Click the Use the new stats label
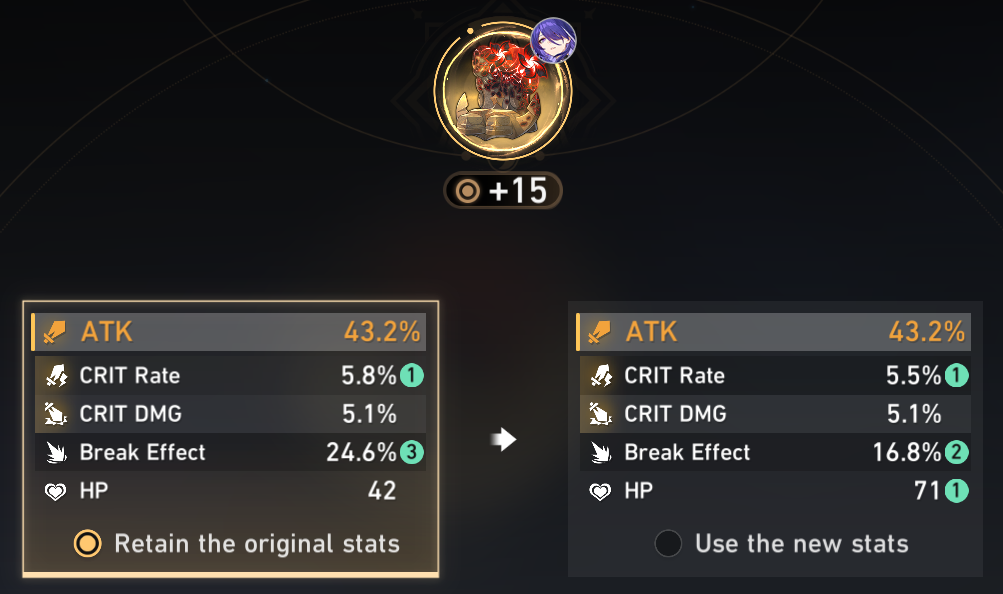Screen dimensions: 1003x594 (x=802, y=544)
